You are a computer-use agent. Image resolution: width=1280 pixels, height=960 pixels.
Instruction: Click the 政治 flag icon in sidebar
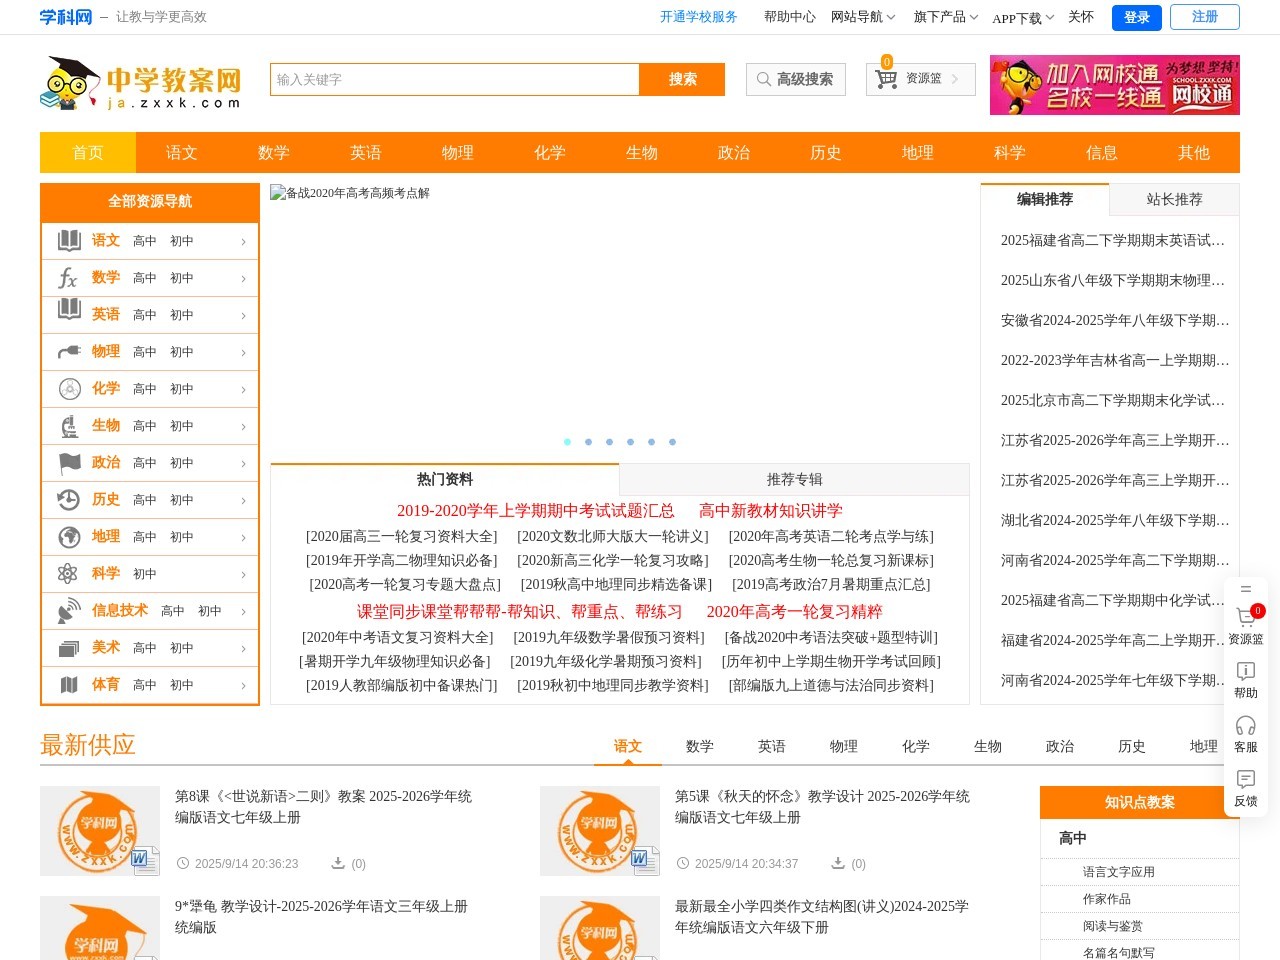(x=67, y=462)
